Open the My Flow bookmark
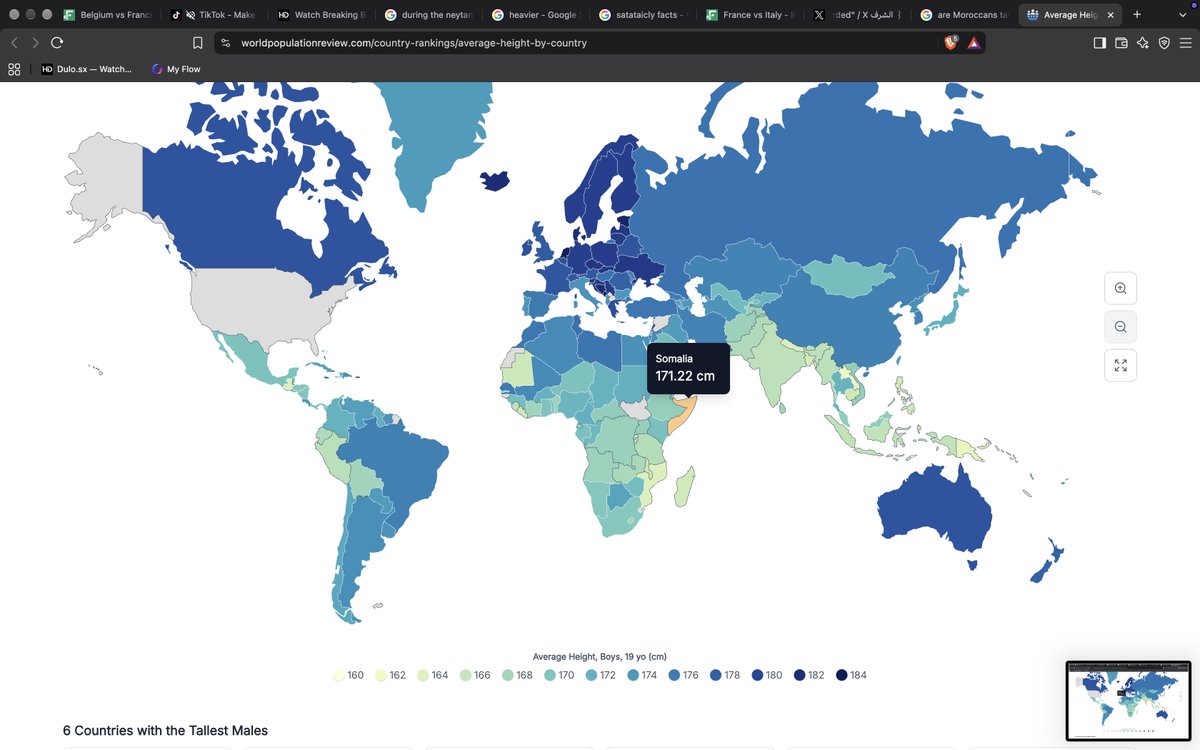 coord(175,69)
